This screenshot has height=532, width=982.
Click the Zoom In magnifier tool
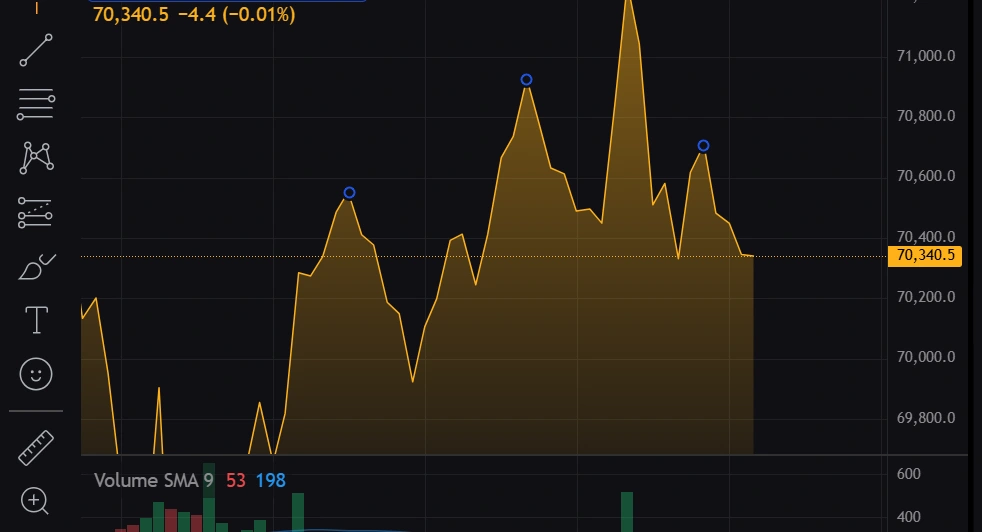pyautogui.click(x=37, y=500)
